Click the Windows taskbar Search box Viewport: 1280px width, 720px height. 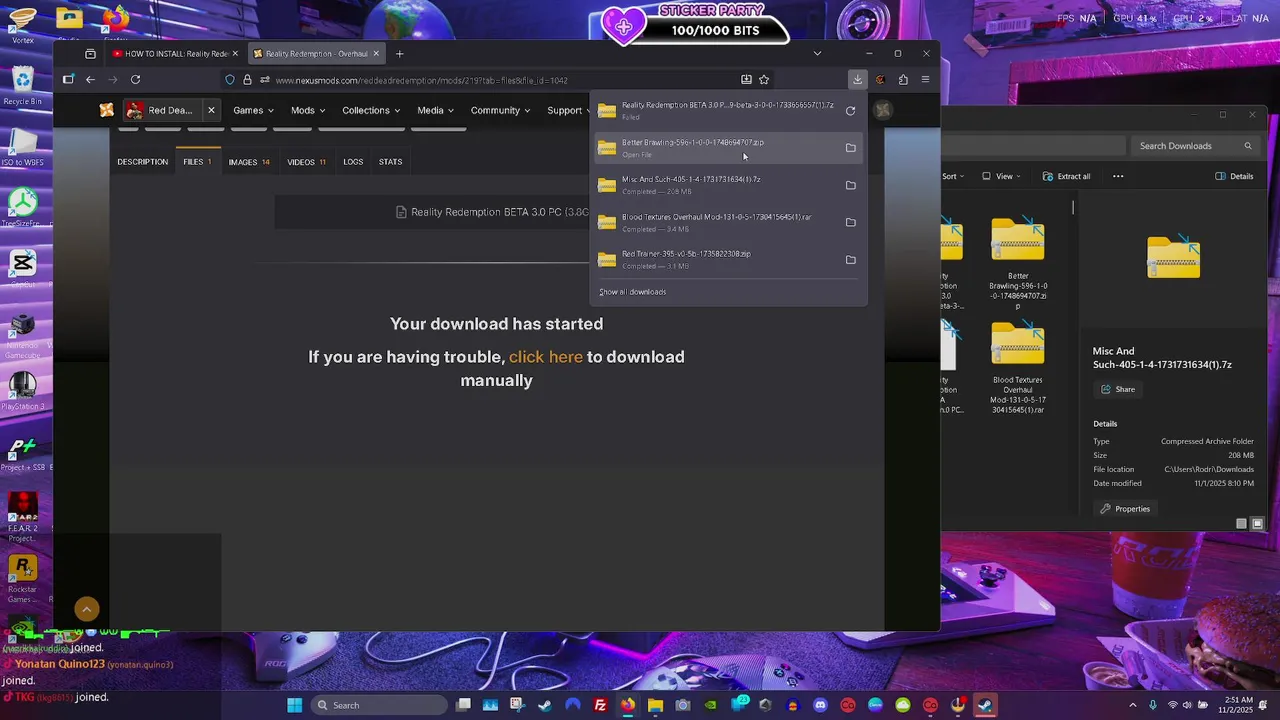click(x=378, y=705)
